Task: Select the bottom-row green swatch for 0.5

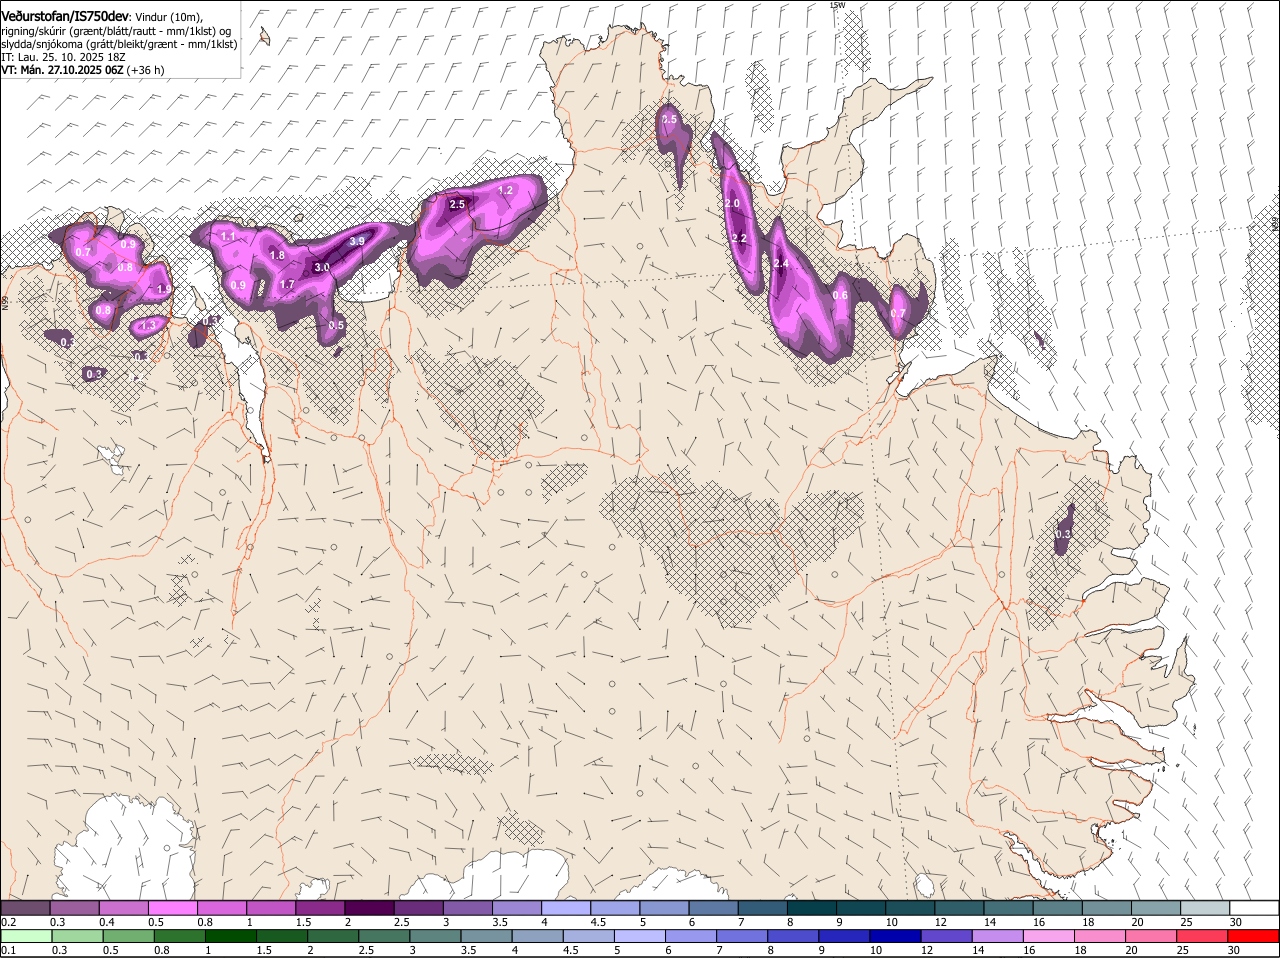Action: pyautogui.click(x=128, y=936)
